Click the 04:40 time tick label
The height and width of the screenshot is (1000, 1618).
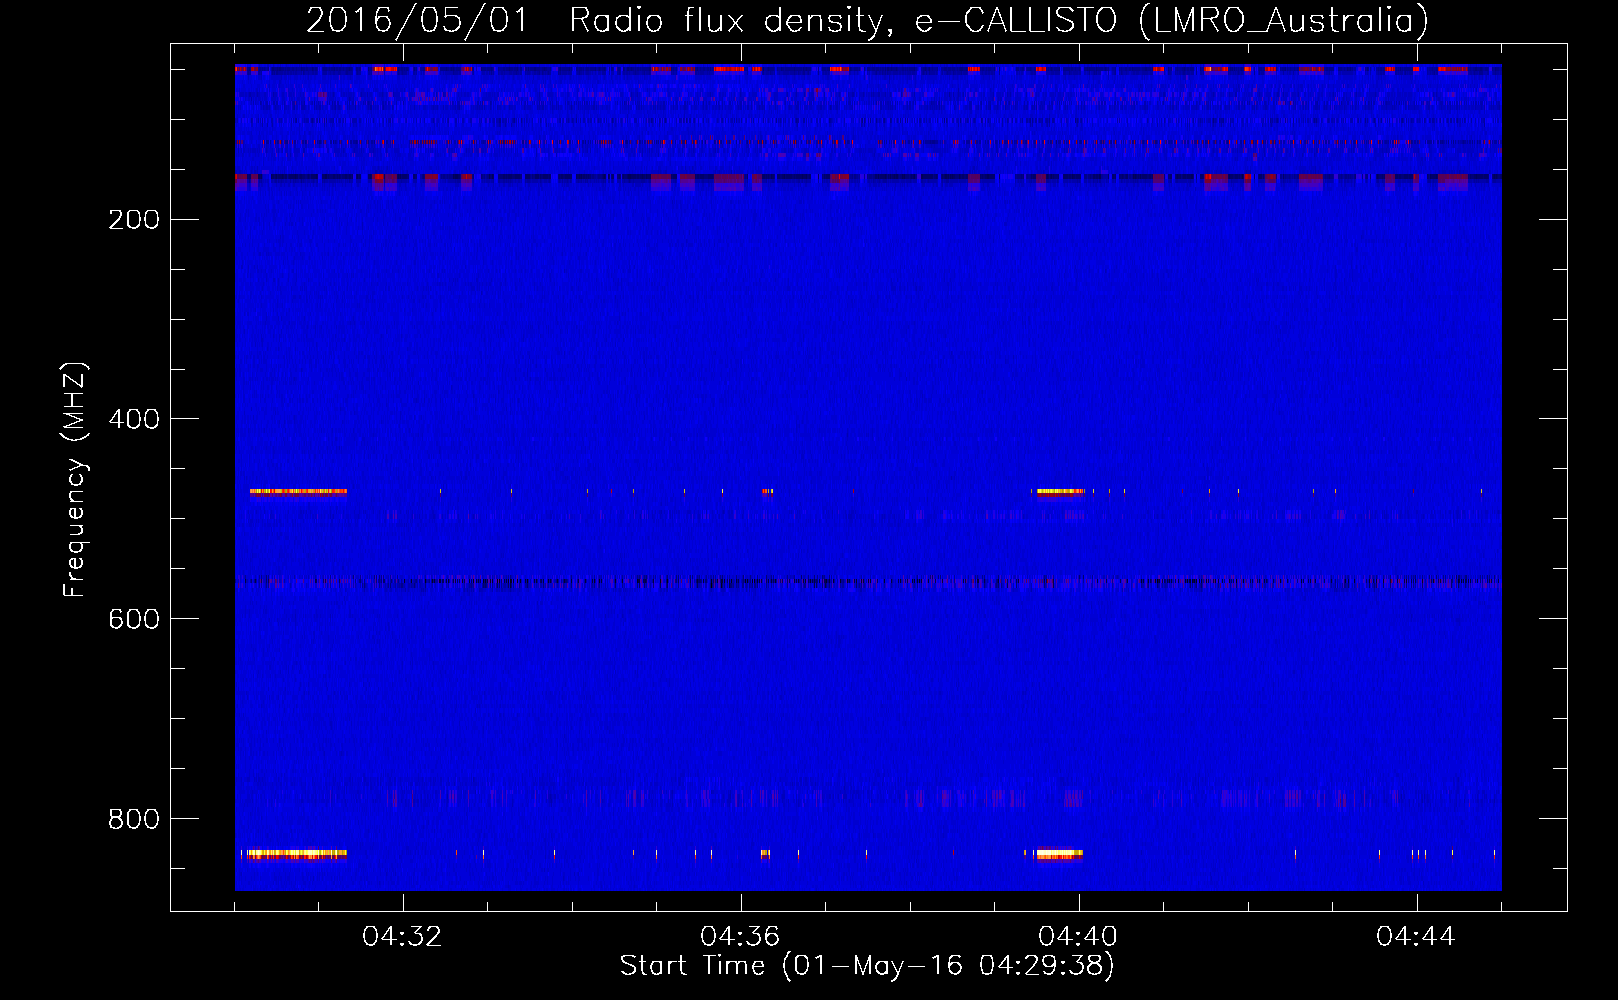1078,937
